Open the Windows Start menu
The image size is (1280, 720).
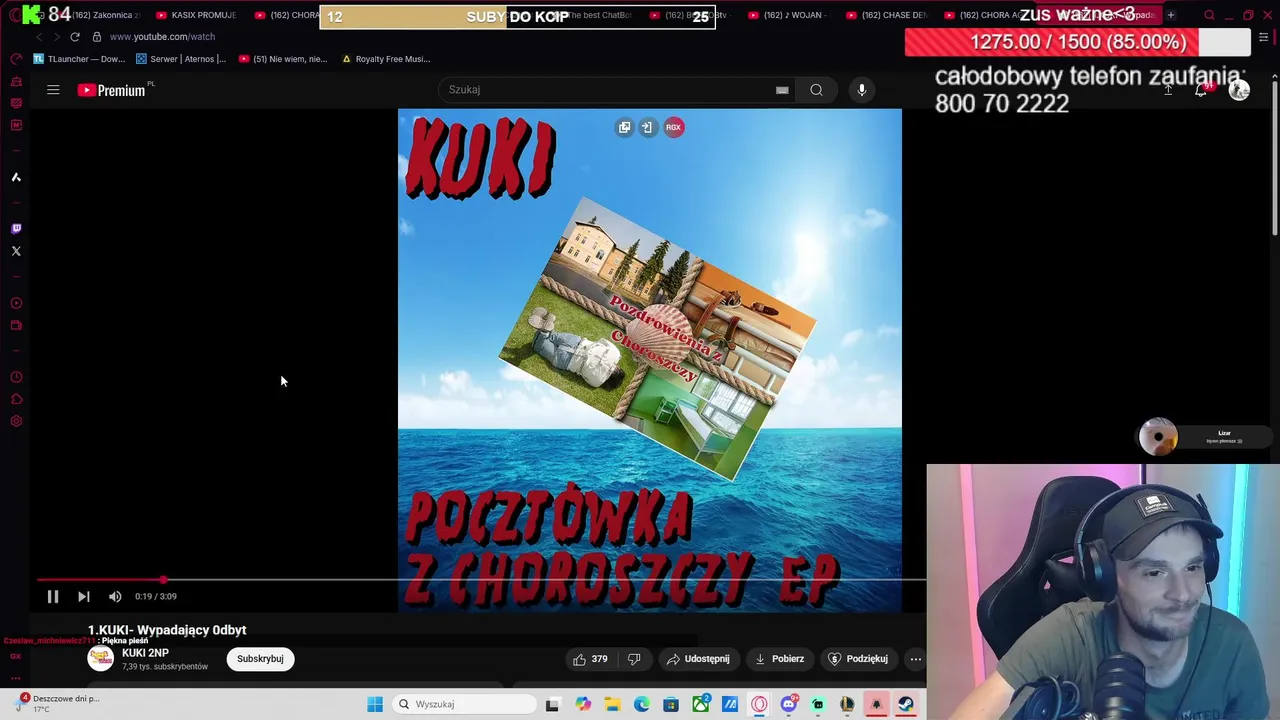tap(375, 704)
